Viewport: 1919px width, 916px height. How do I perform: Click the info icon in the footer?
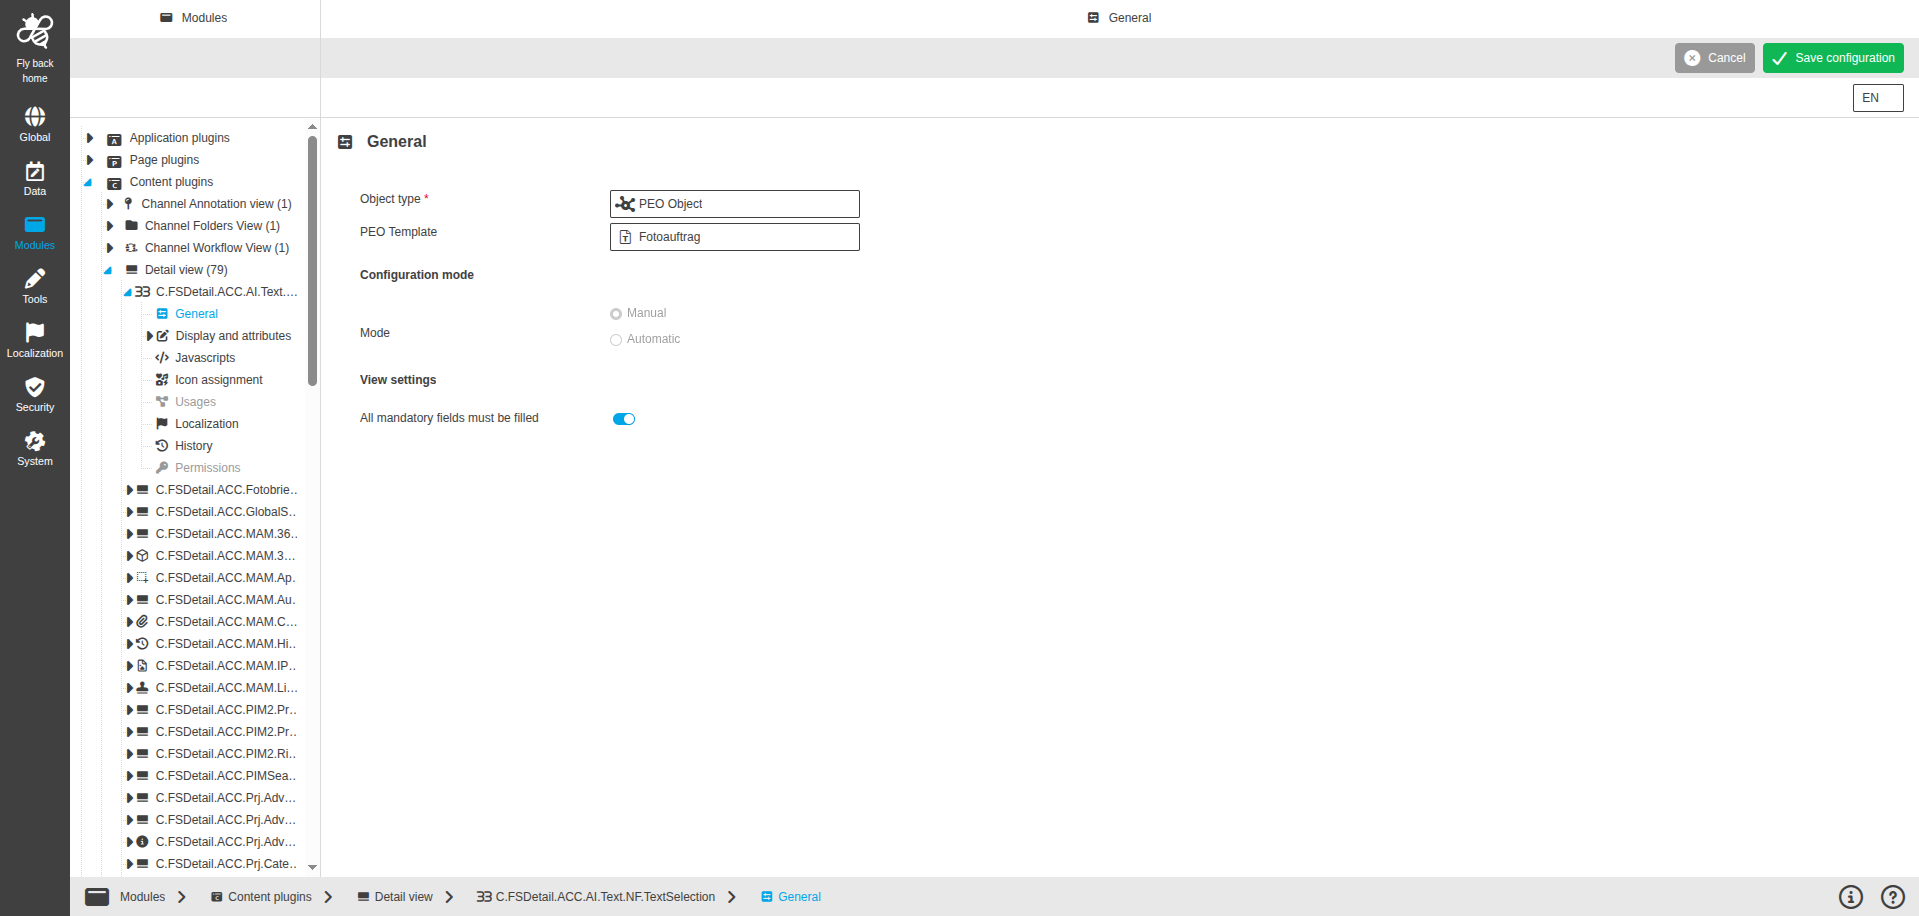tap(1851, 897)
